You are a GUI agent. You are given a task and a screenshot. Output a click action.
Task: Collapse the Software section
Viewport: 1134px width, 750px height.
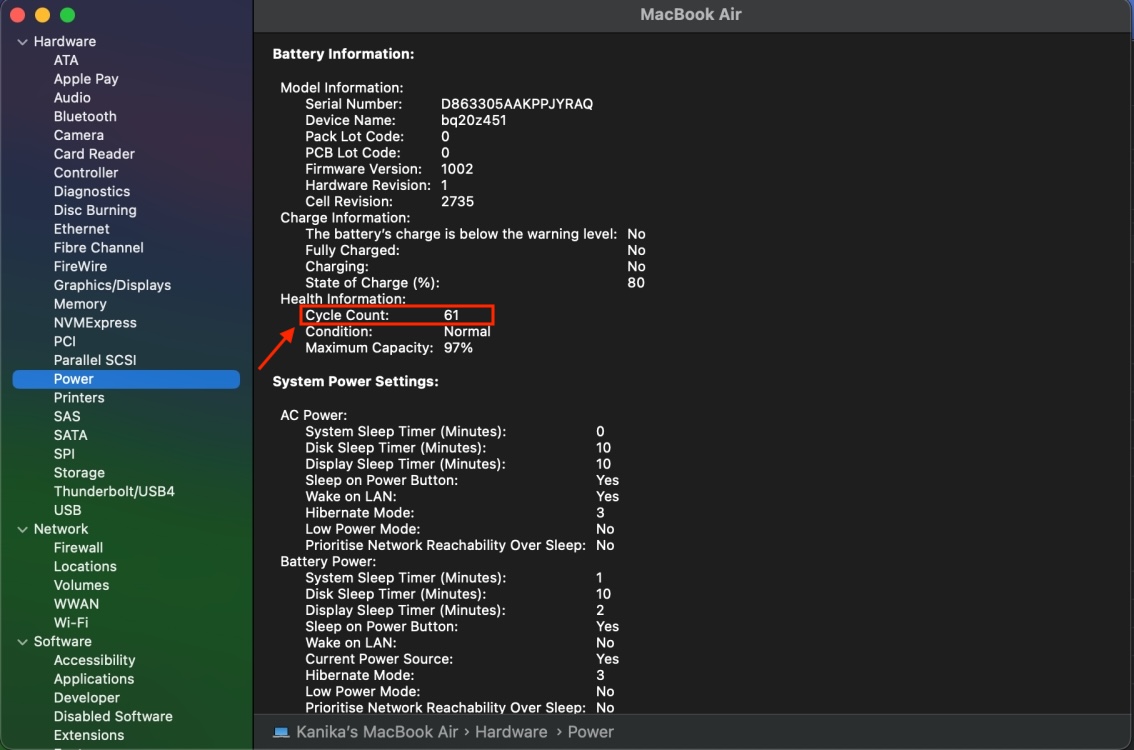(x=22, y=641)
